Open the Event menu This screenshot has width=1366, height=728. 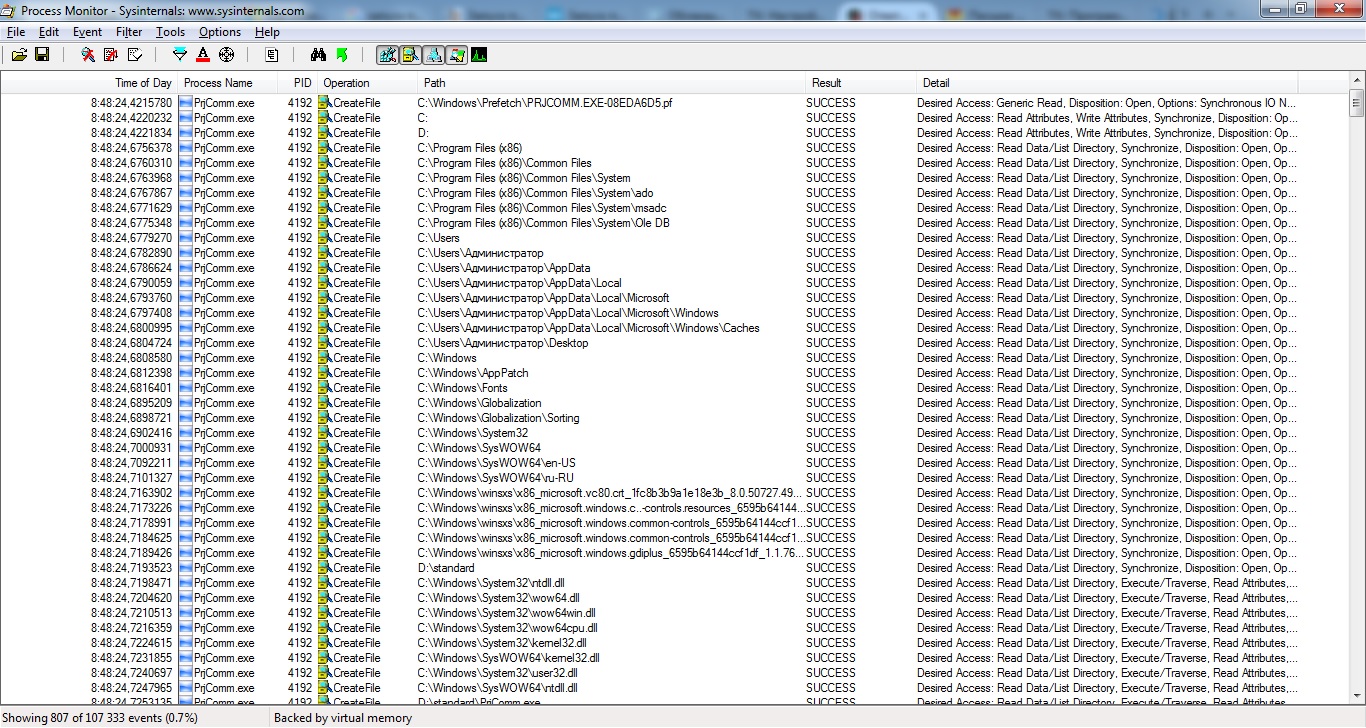(88, 32)
